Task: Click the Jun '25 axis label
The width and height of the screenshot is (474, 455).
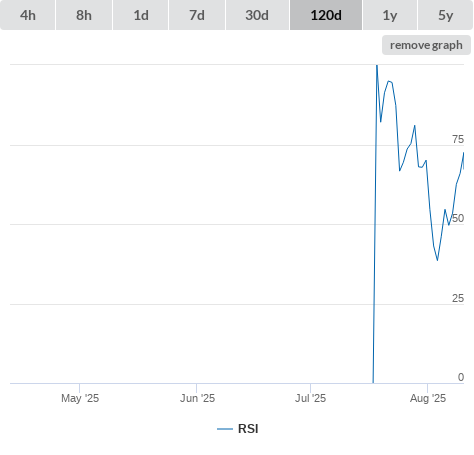Action: coord(197,398)
